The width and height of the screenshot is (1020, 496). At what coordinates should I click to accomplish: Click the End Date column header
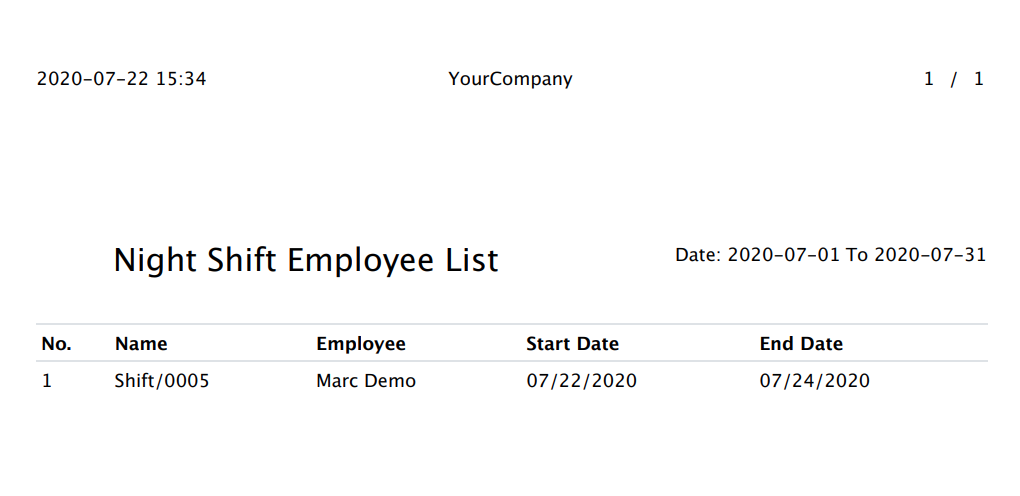point(801,344)
